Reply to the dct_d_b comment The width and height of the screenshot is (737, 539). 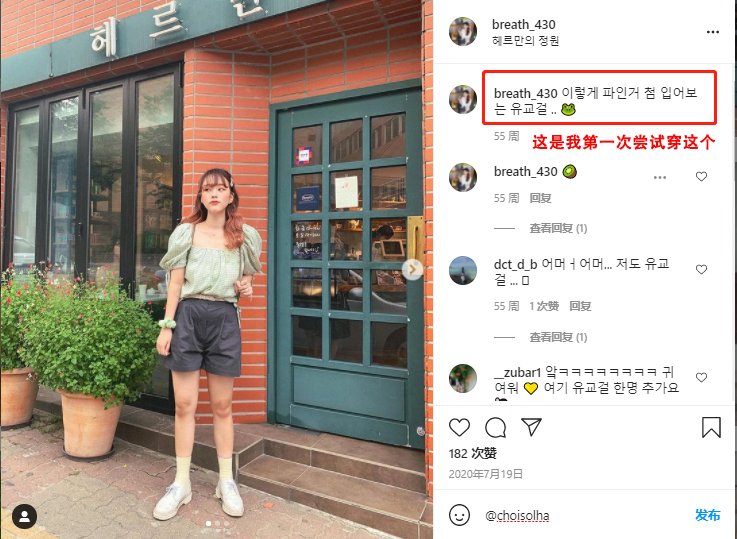[x=580, y=306]
